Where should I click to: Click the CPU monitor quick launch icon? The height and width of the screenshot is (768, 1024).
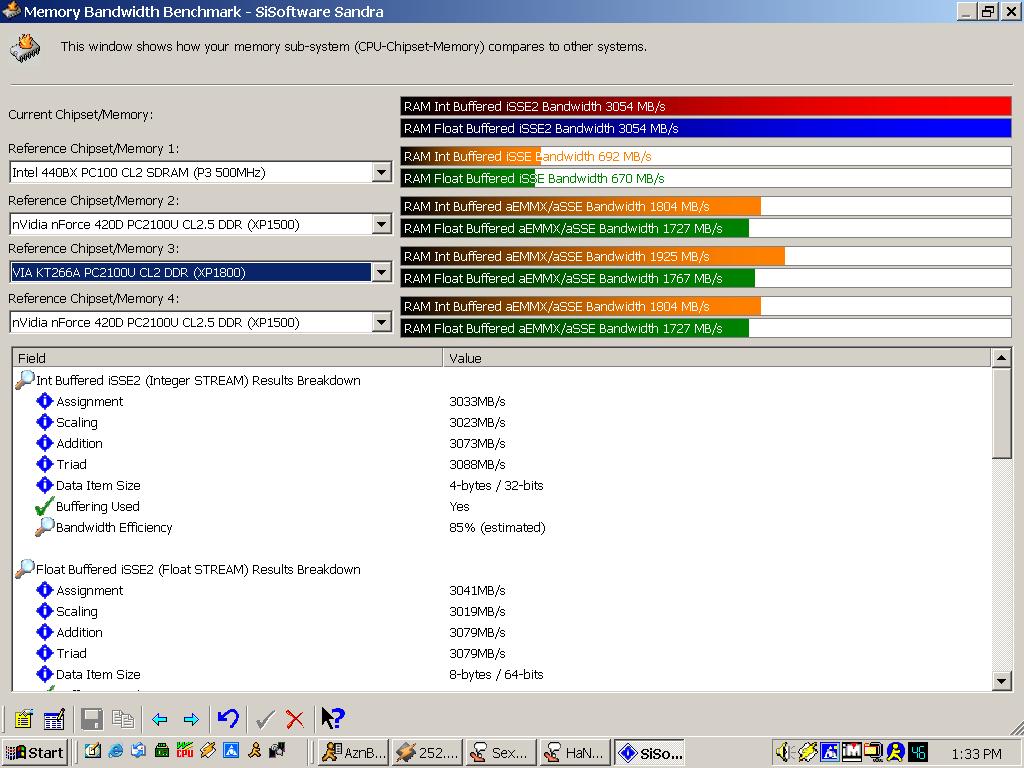coord(185,751)
